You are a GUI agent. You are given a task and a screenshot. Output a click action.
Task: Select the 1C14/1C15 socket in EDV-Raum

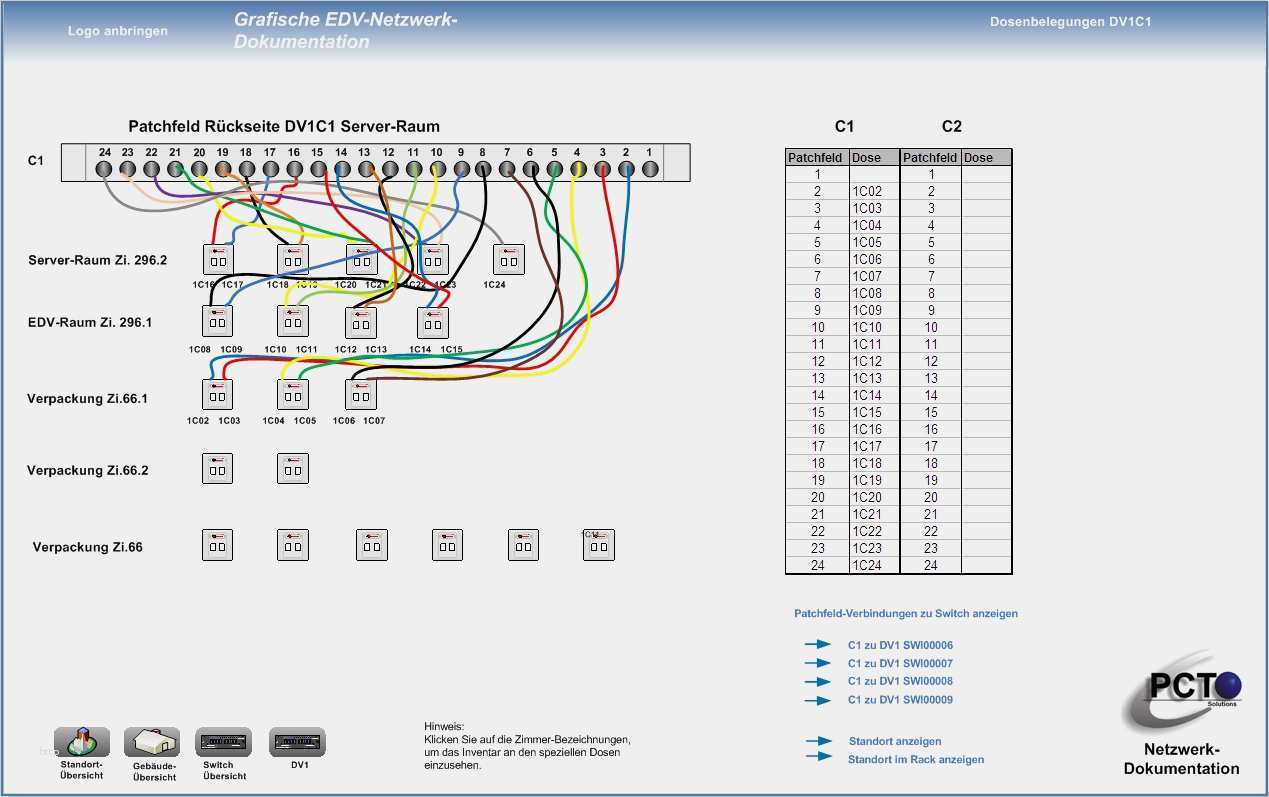[x=433, y=322]
